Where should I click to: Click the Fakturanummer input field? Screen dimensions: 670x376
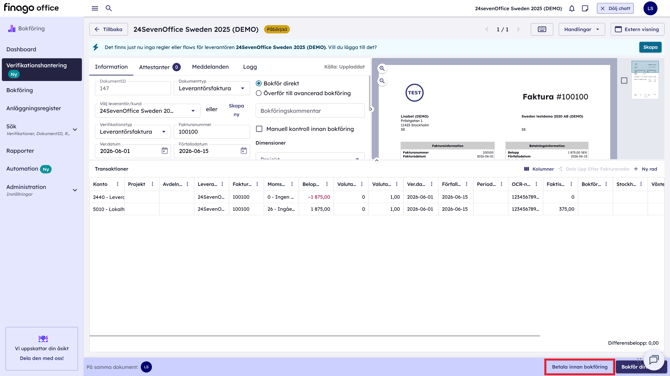coord(212,132)
